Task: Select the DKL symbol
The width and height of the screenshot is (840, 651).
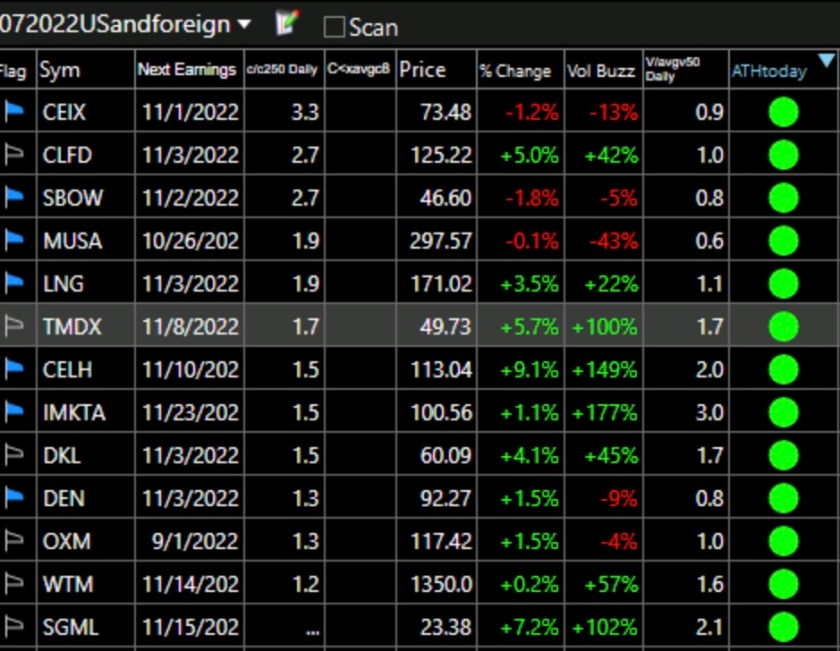Action: 62,455
